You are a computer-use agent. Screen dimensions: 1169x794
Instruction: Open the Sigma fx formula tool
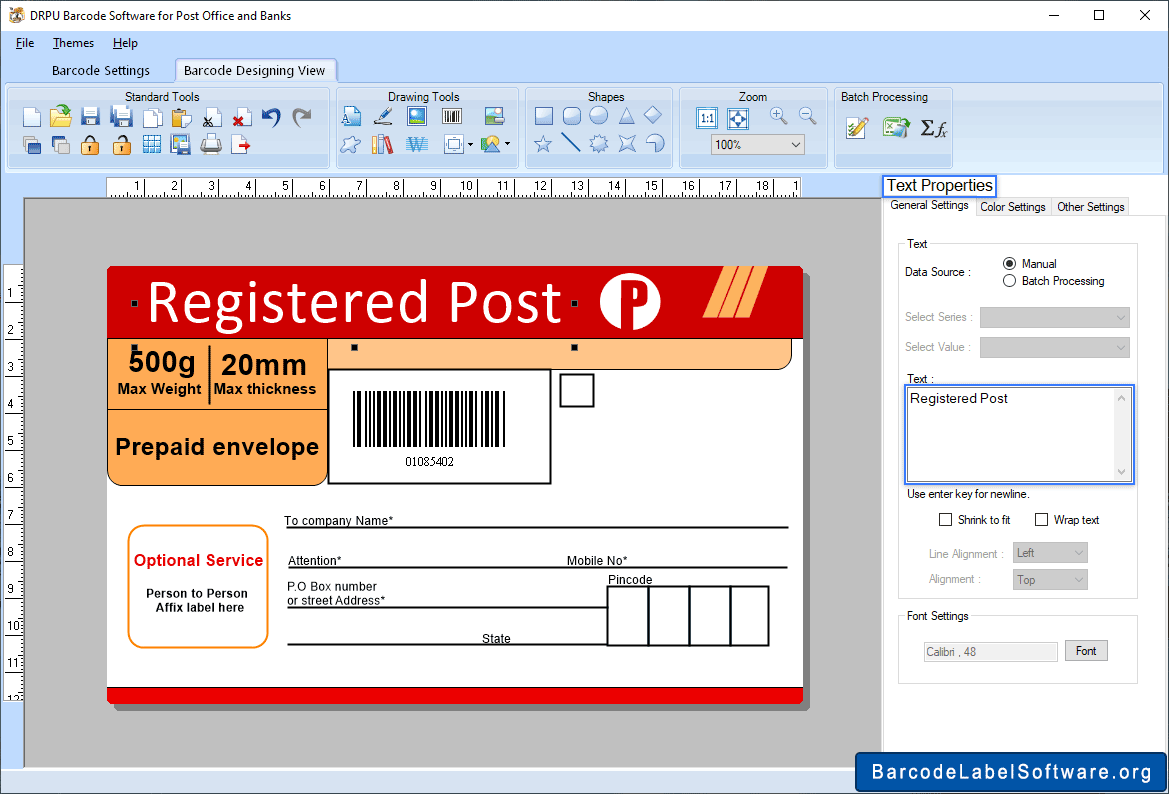point(933,128)
